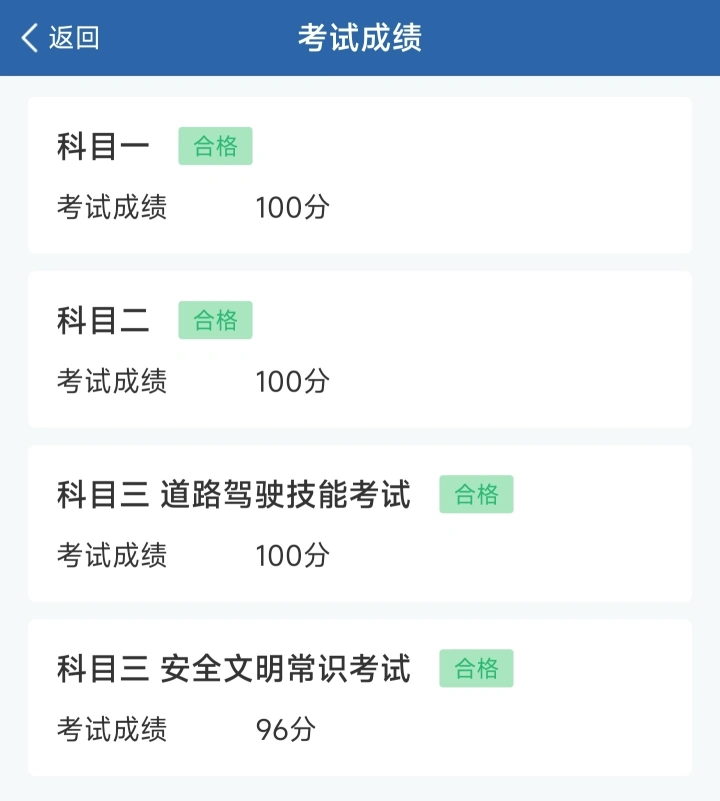Tap the 考试成绩 label under 安全文明常识考试
The image size is (720, 801).
coord(112,730)
